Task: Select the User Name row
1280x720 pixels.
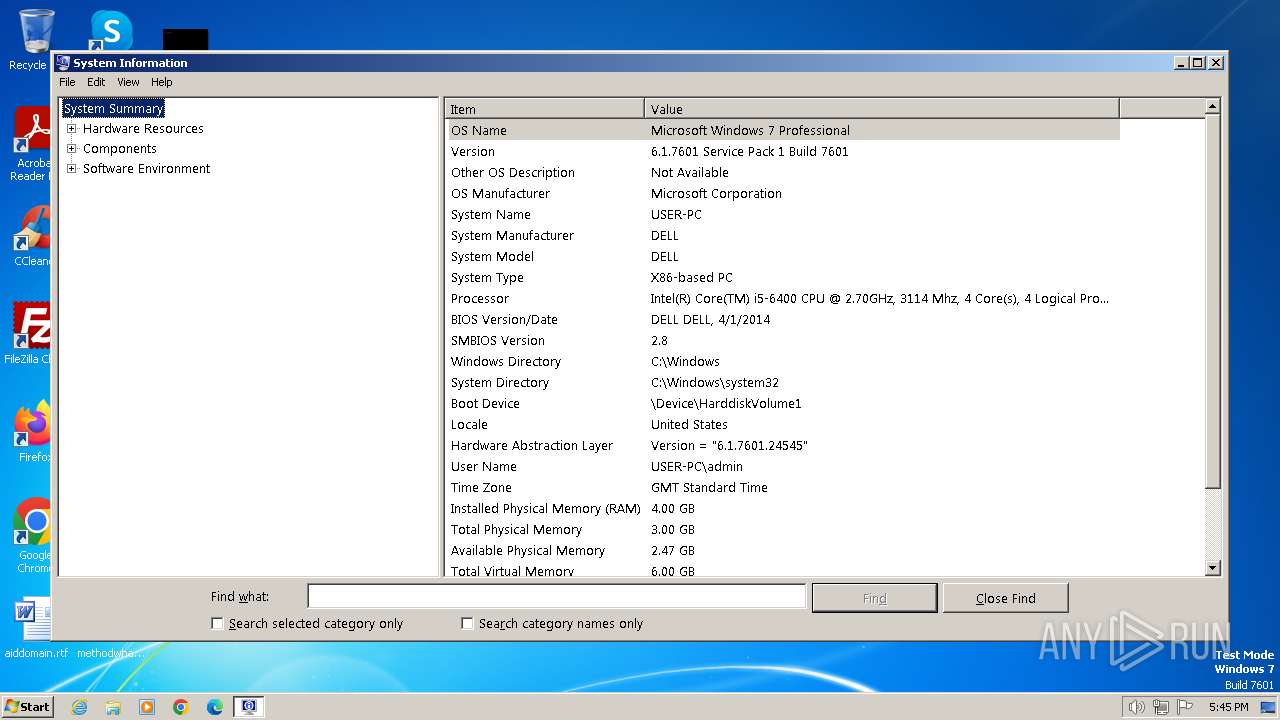Action: pyautogui.click(x=783, y=466)
